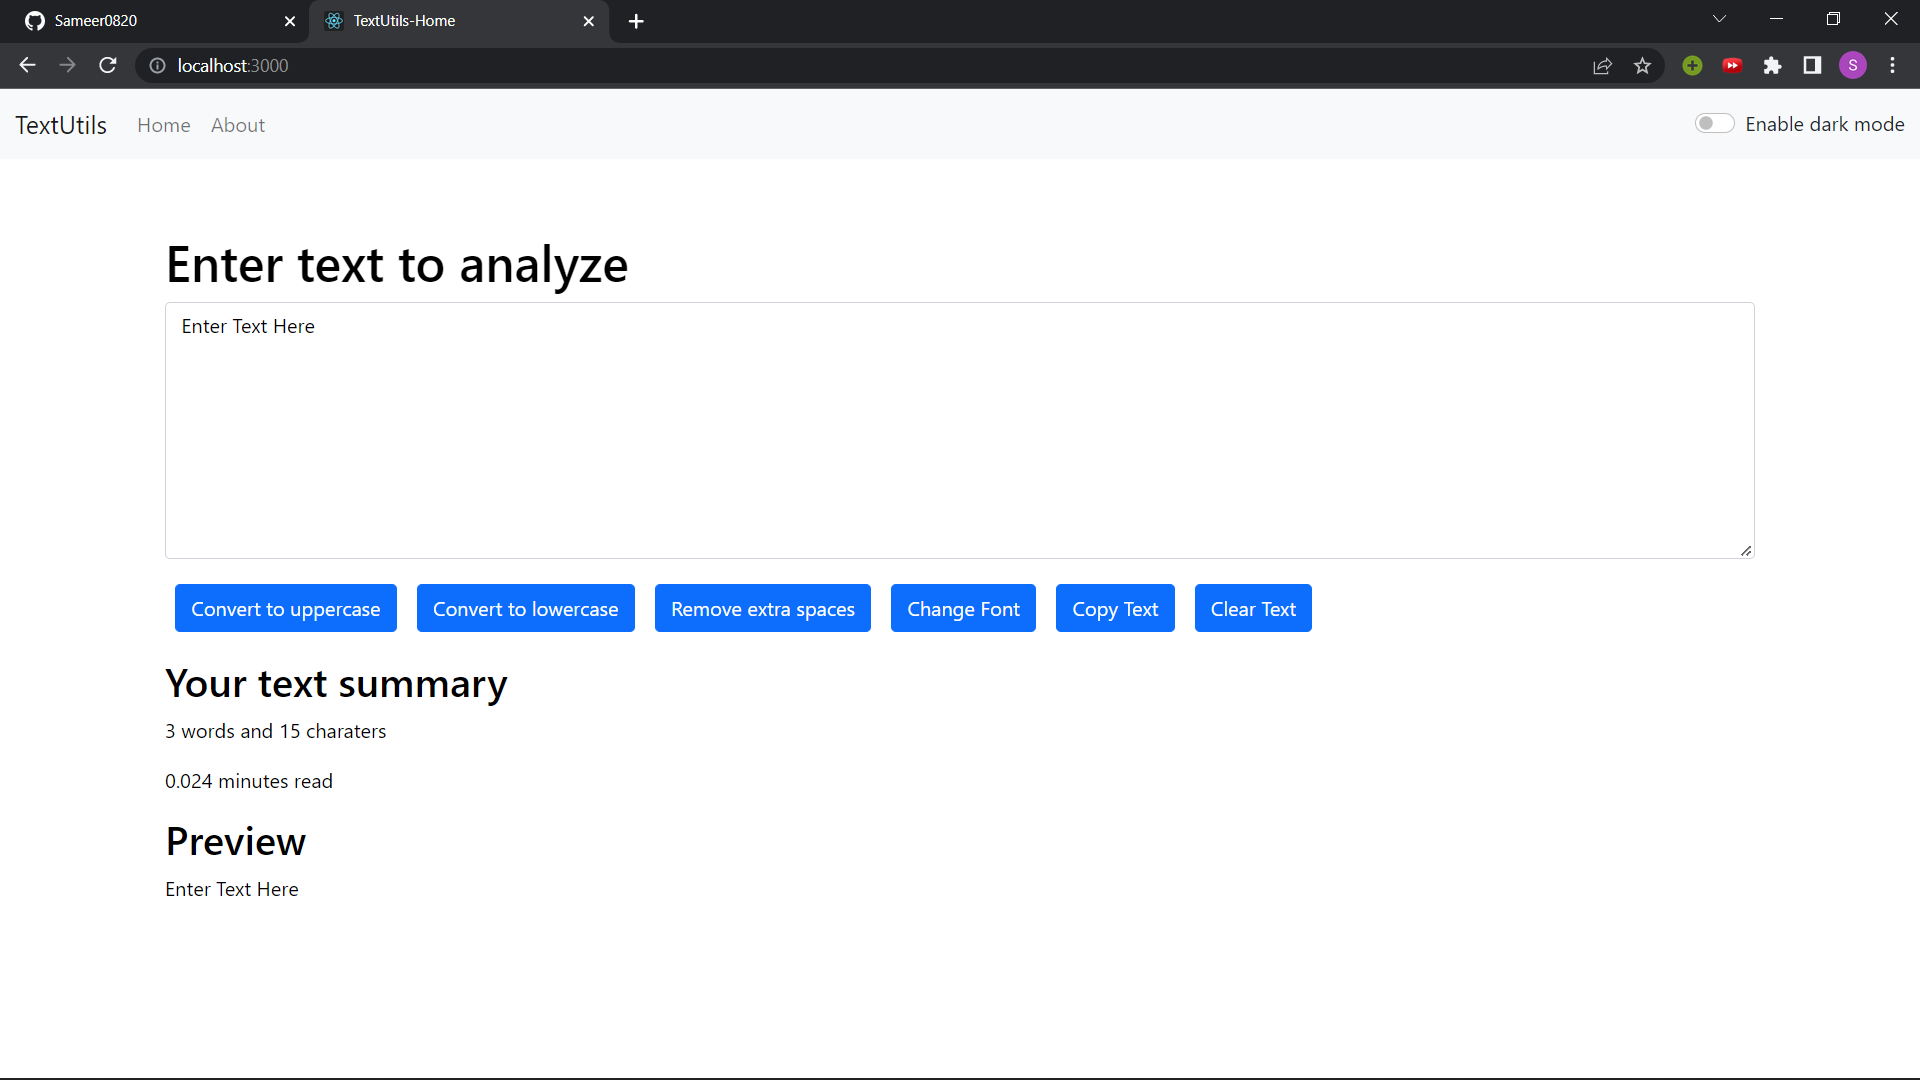Click the back navigation arrow

point(26,65)
